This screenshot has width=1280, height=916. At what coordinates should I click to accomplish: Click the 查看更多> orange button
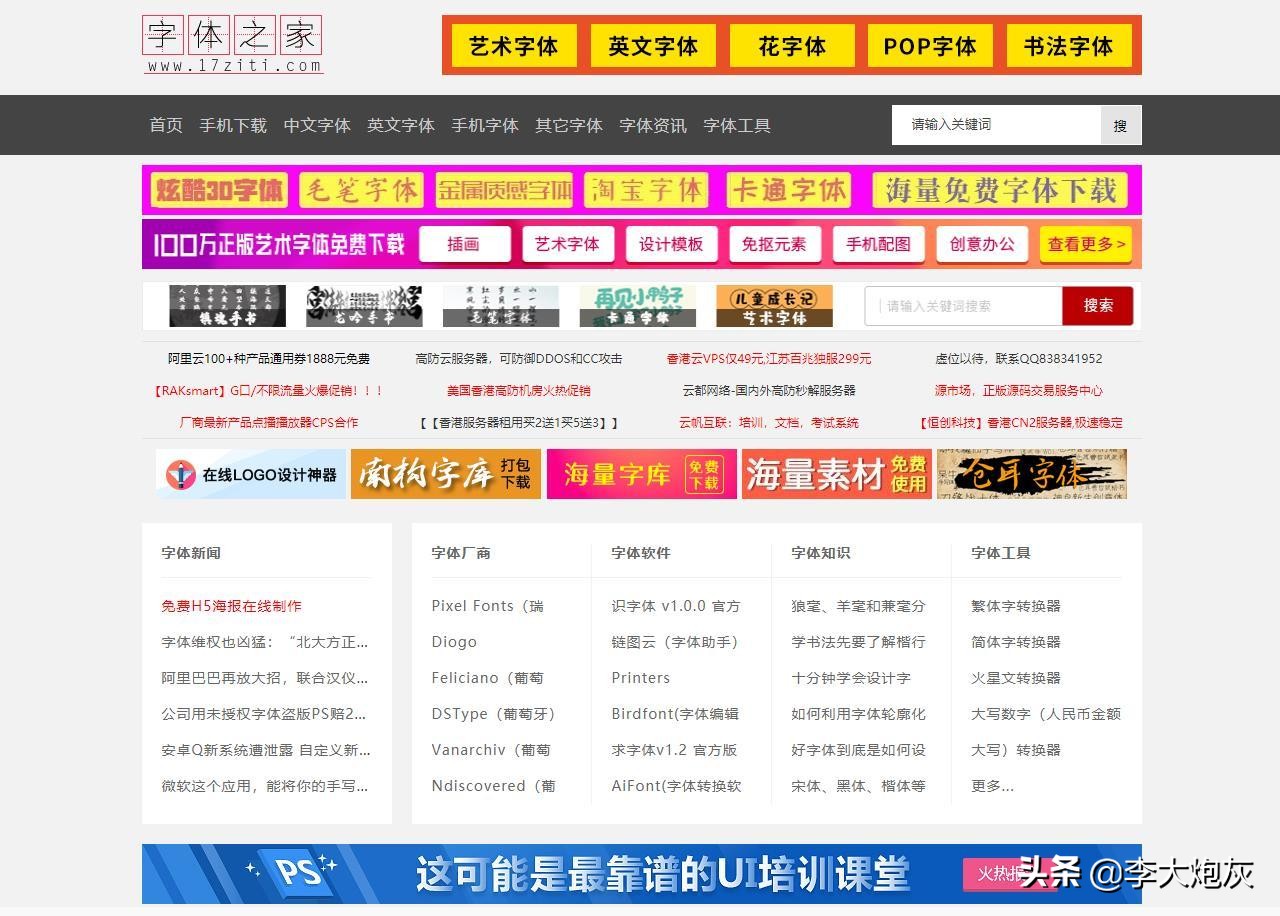pos(1086,243)
